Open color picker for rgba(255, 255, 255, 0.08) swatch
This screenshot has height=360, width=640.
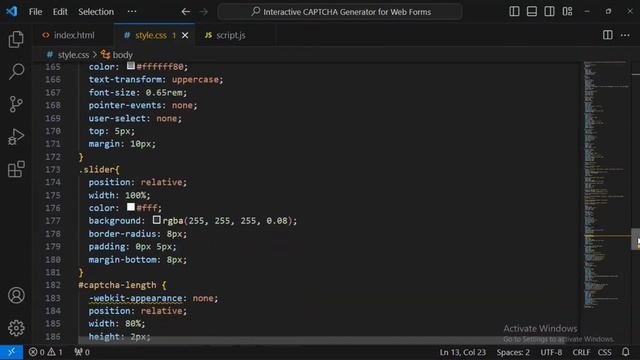157,220
